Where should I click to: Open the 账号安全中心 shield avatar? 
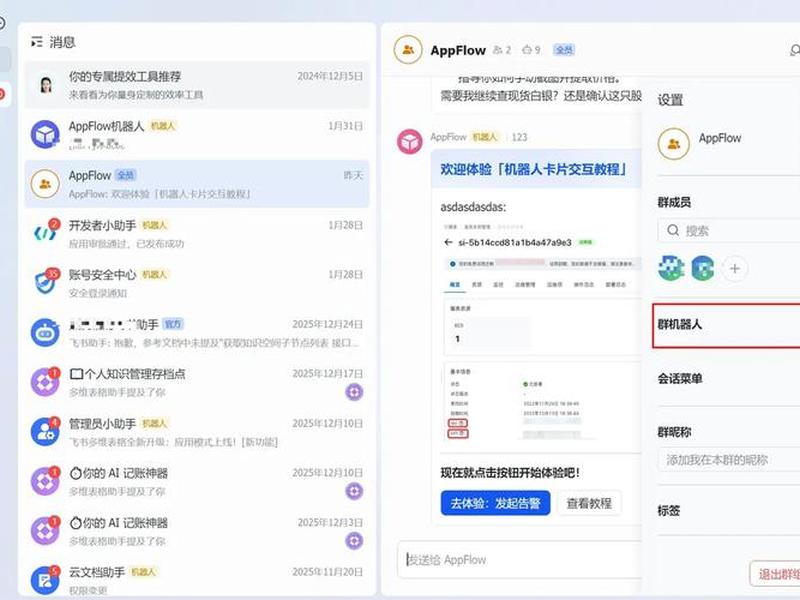(45, 283)
